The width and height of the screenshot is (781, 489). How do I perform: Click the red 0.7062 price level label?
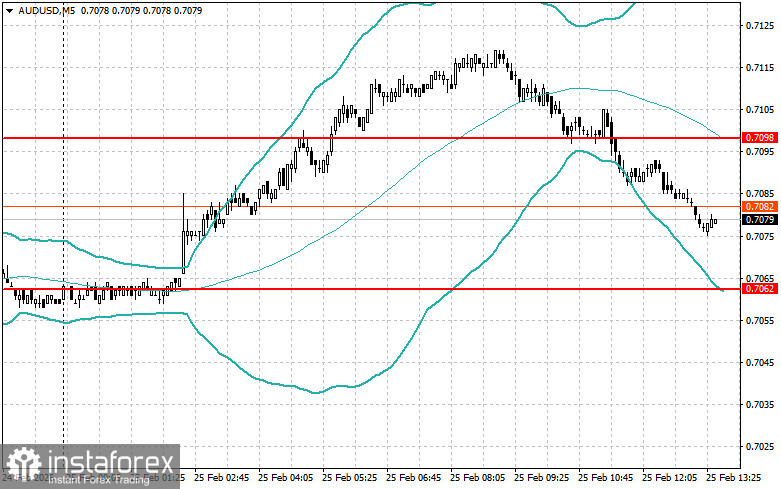[760, 289]
